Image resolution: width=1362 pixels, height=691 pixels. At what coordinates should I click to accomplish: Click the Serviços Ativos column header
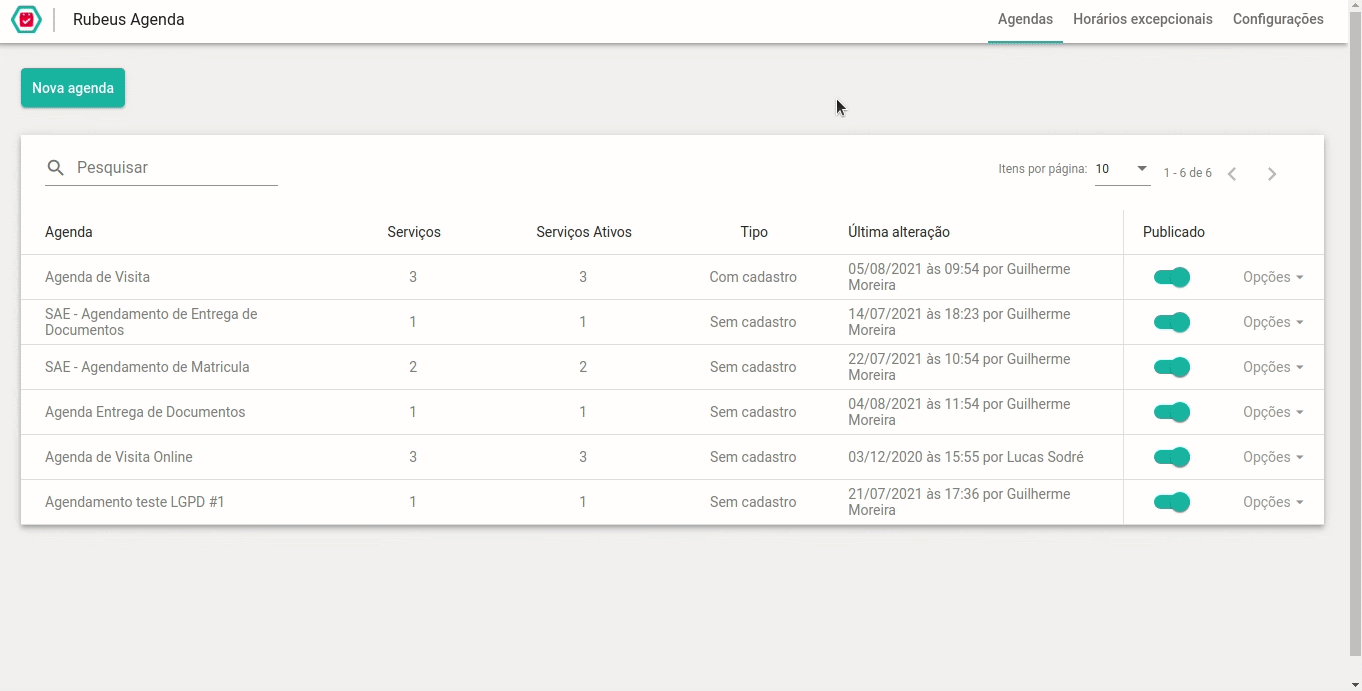[x=584, y=232]
